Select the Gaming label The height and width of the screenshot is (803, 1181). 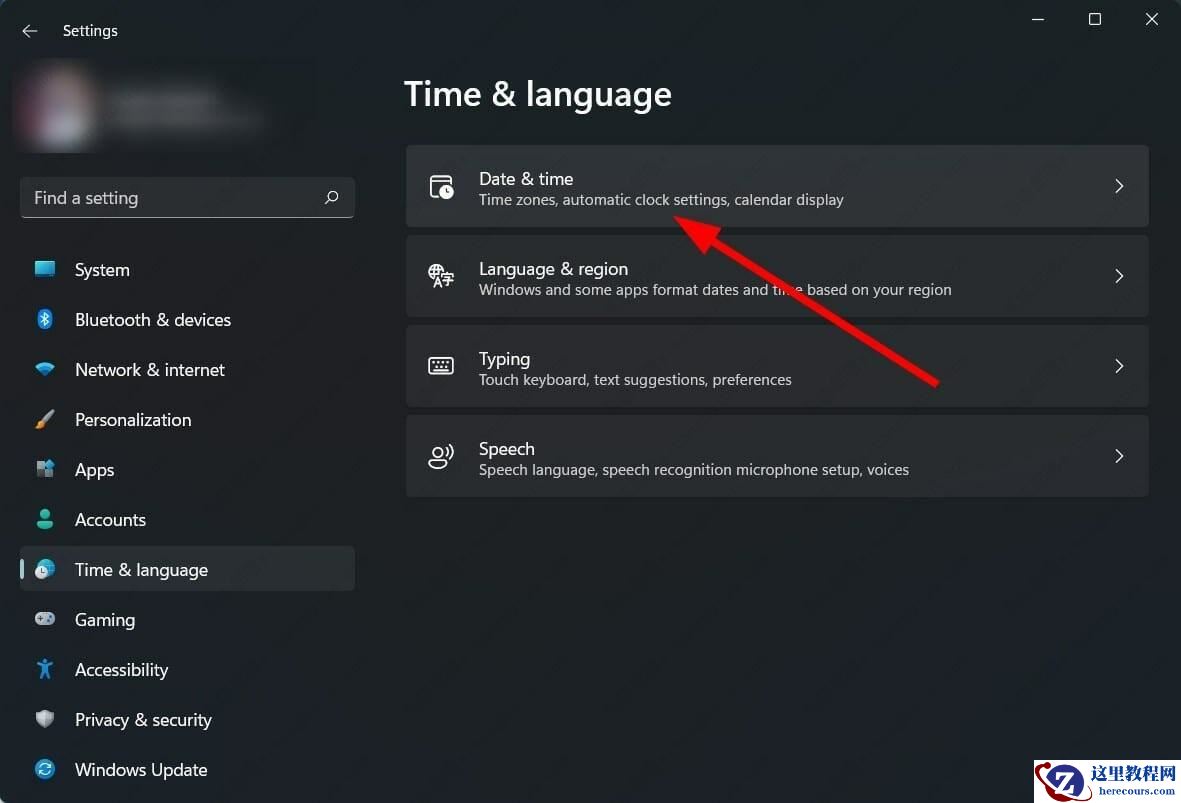(105, 620)
